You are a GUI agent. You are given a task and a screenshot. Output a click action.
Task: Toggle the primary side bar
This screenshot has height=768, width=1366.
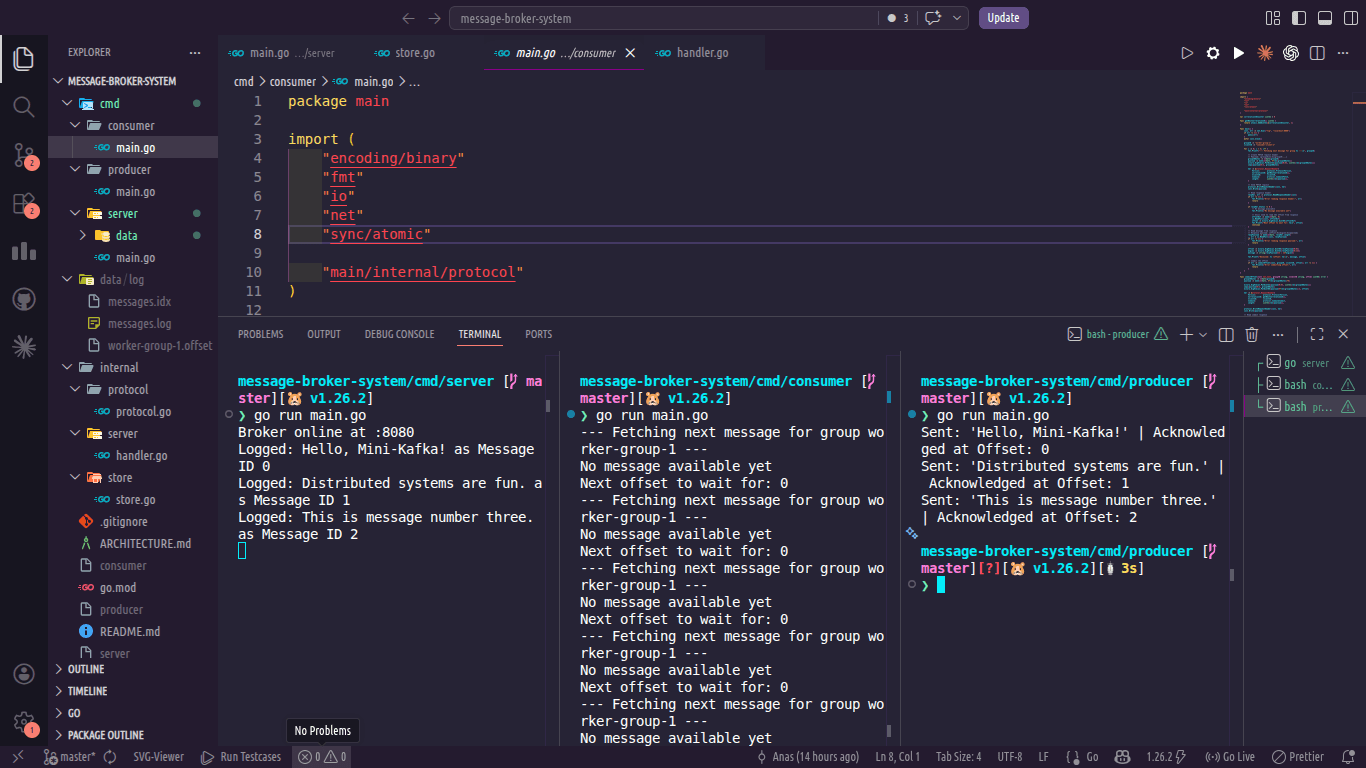1299,18
